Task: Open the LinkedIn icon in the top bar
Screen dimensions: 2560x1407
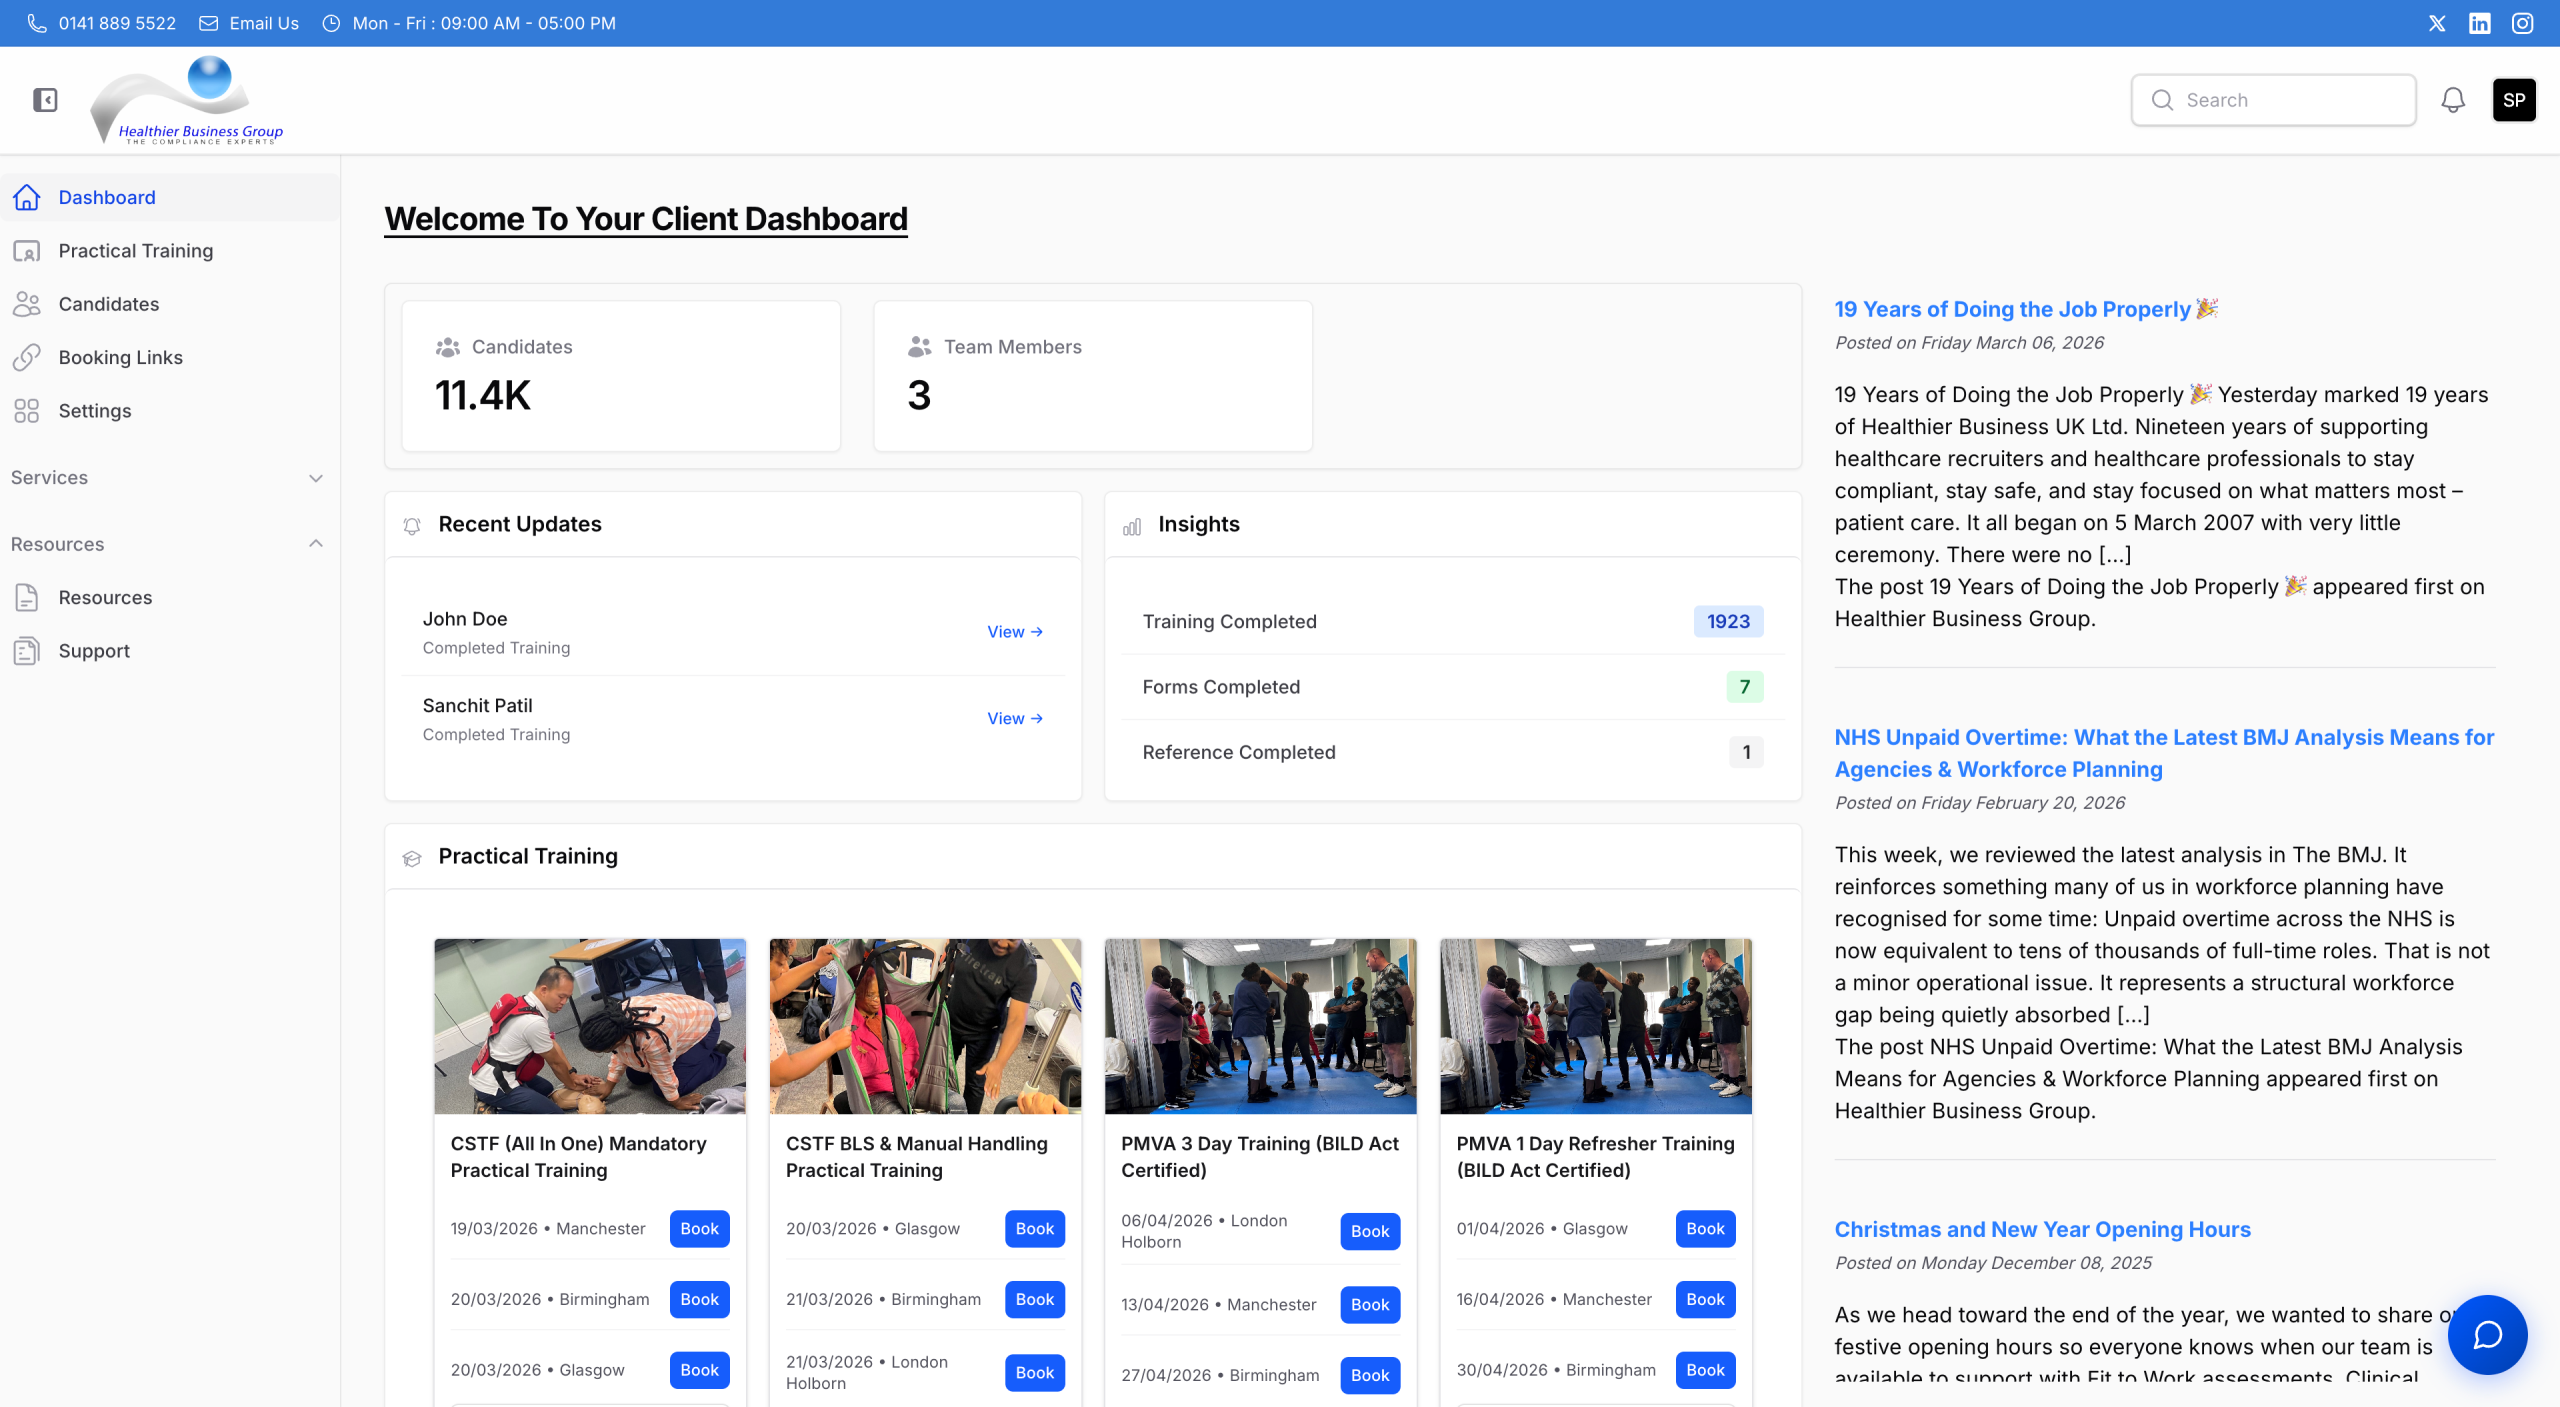Action: [2481, 23]
